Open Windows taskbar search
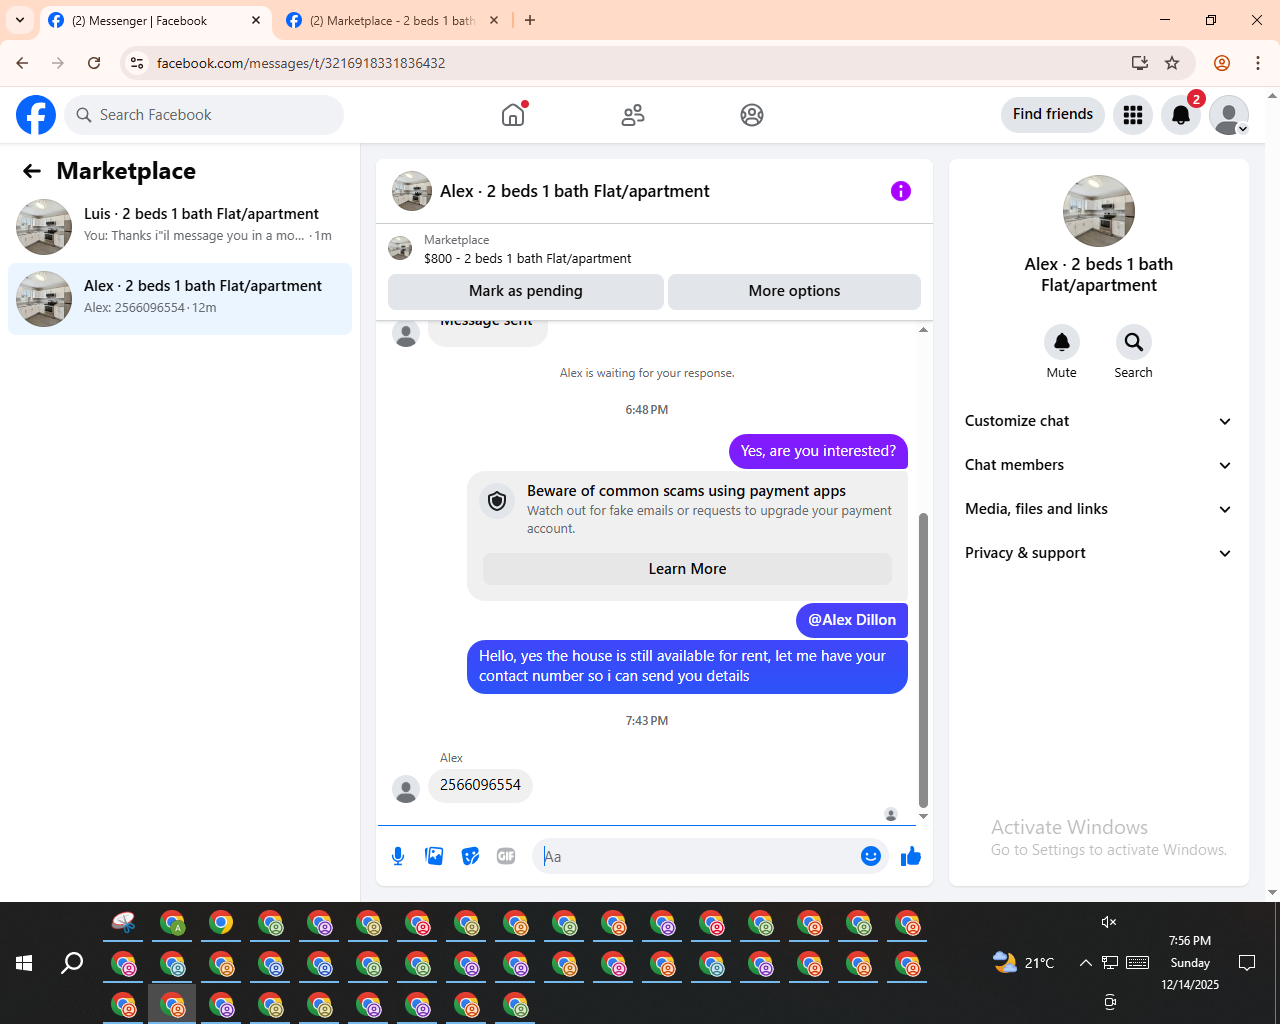1280x1024 pixels. (x=72, y=963)
